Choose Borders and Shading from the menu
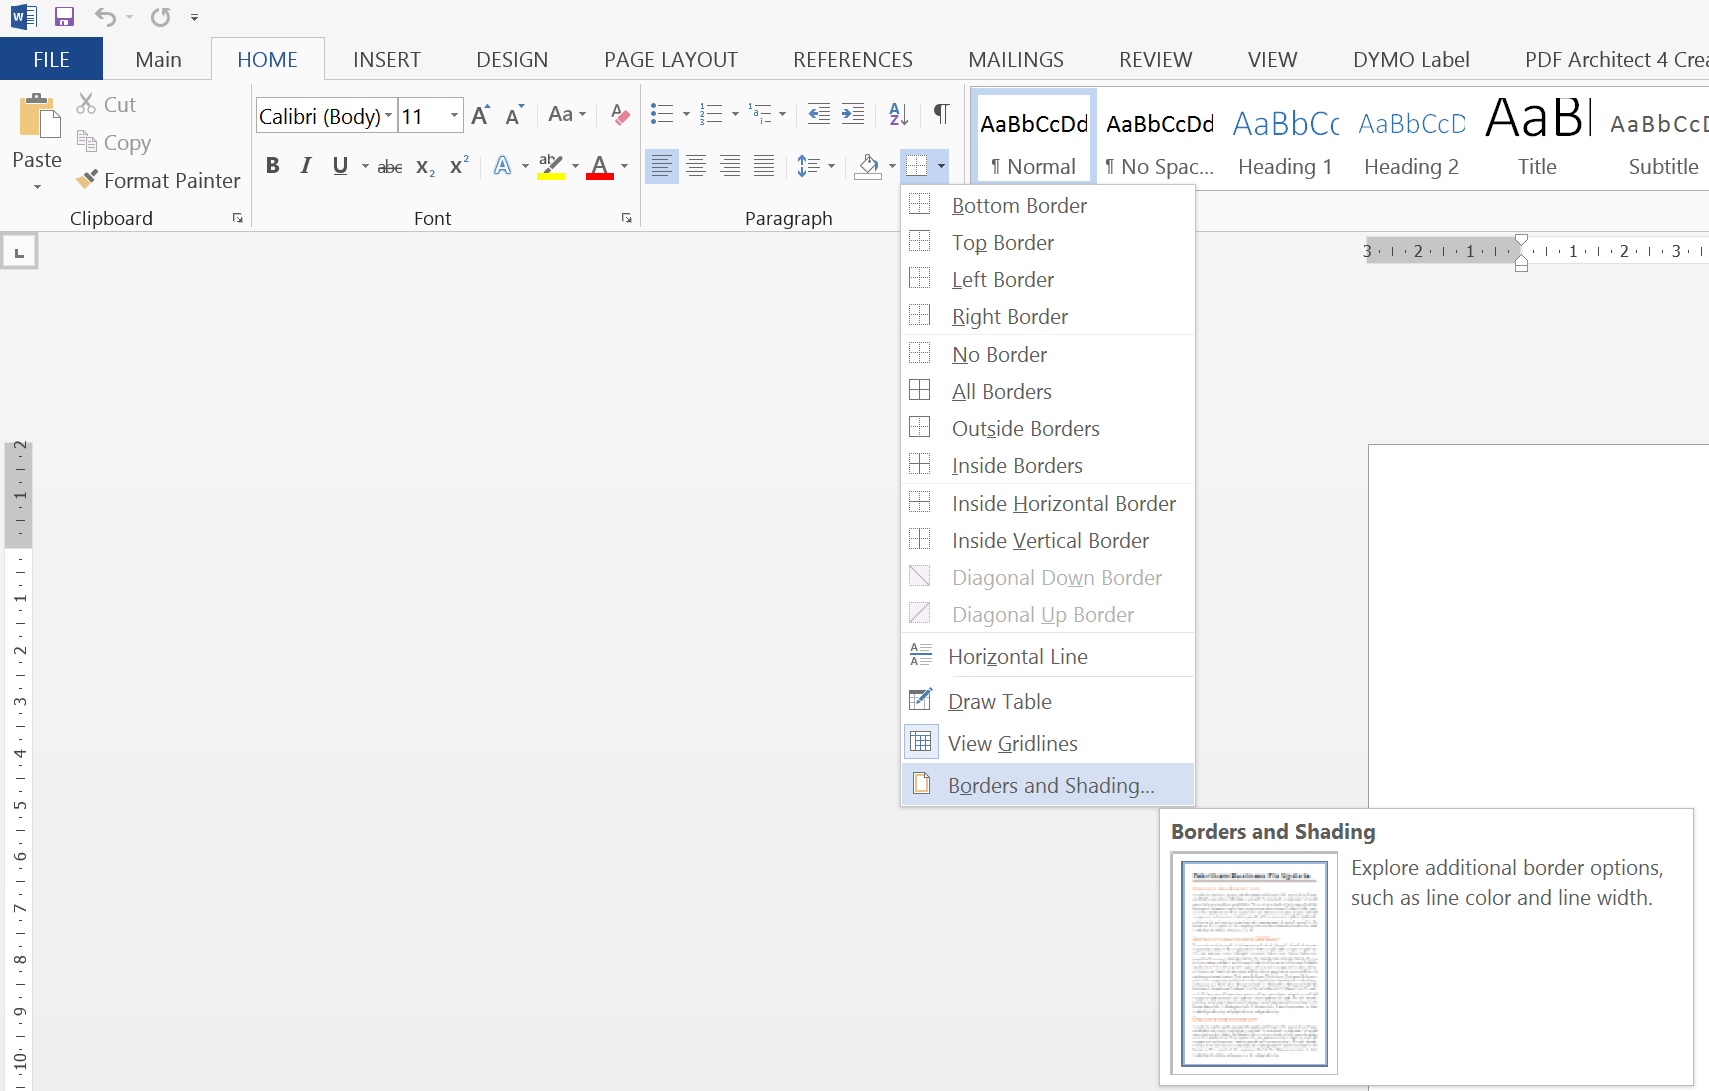This screenshot has width=1709, height=1091. pos(1048,785)
